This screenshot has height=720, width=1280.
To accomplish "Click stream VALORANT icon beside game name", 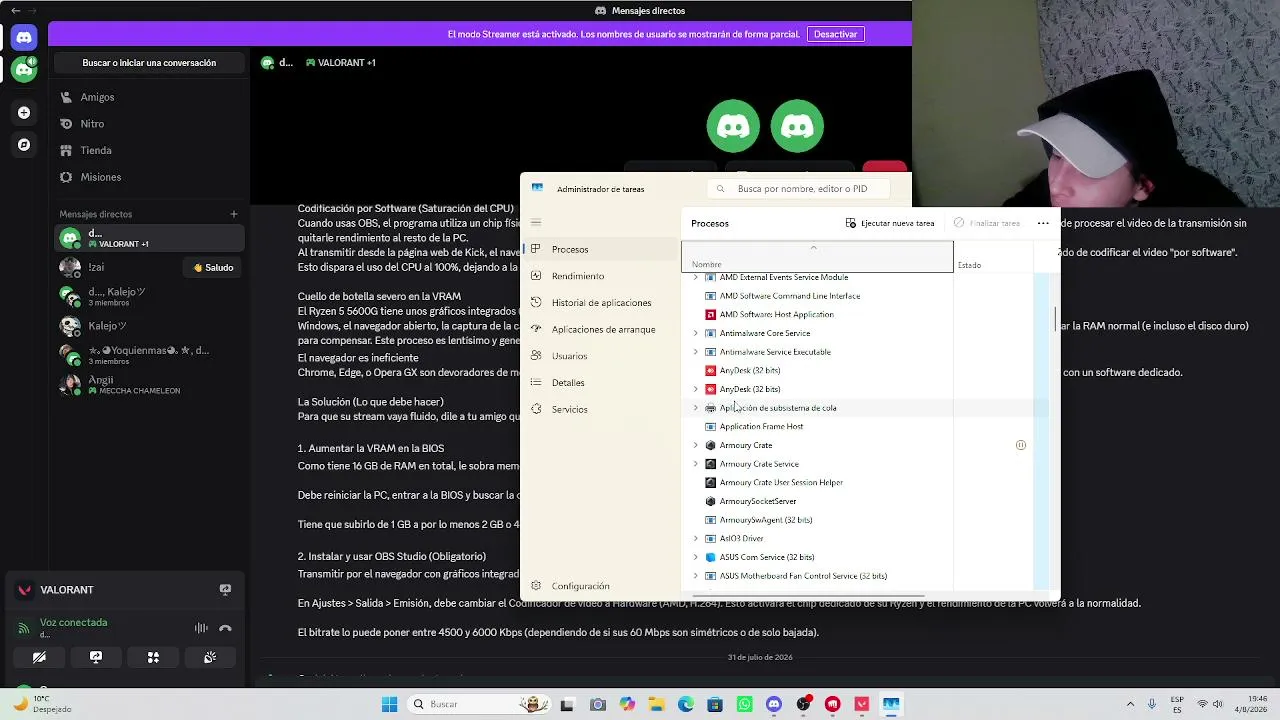I will click(225, 590).
